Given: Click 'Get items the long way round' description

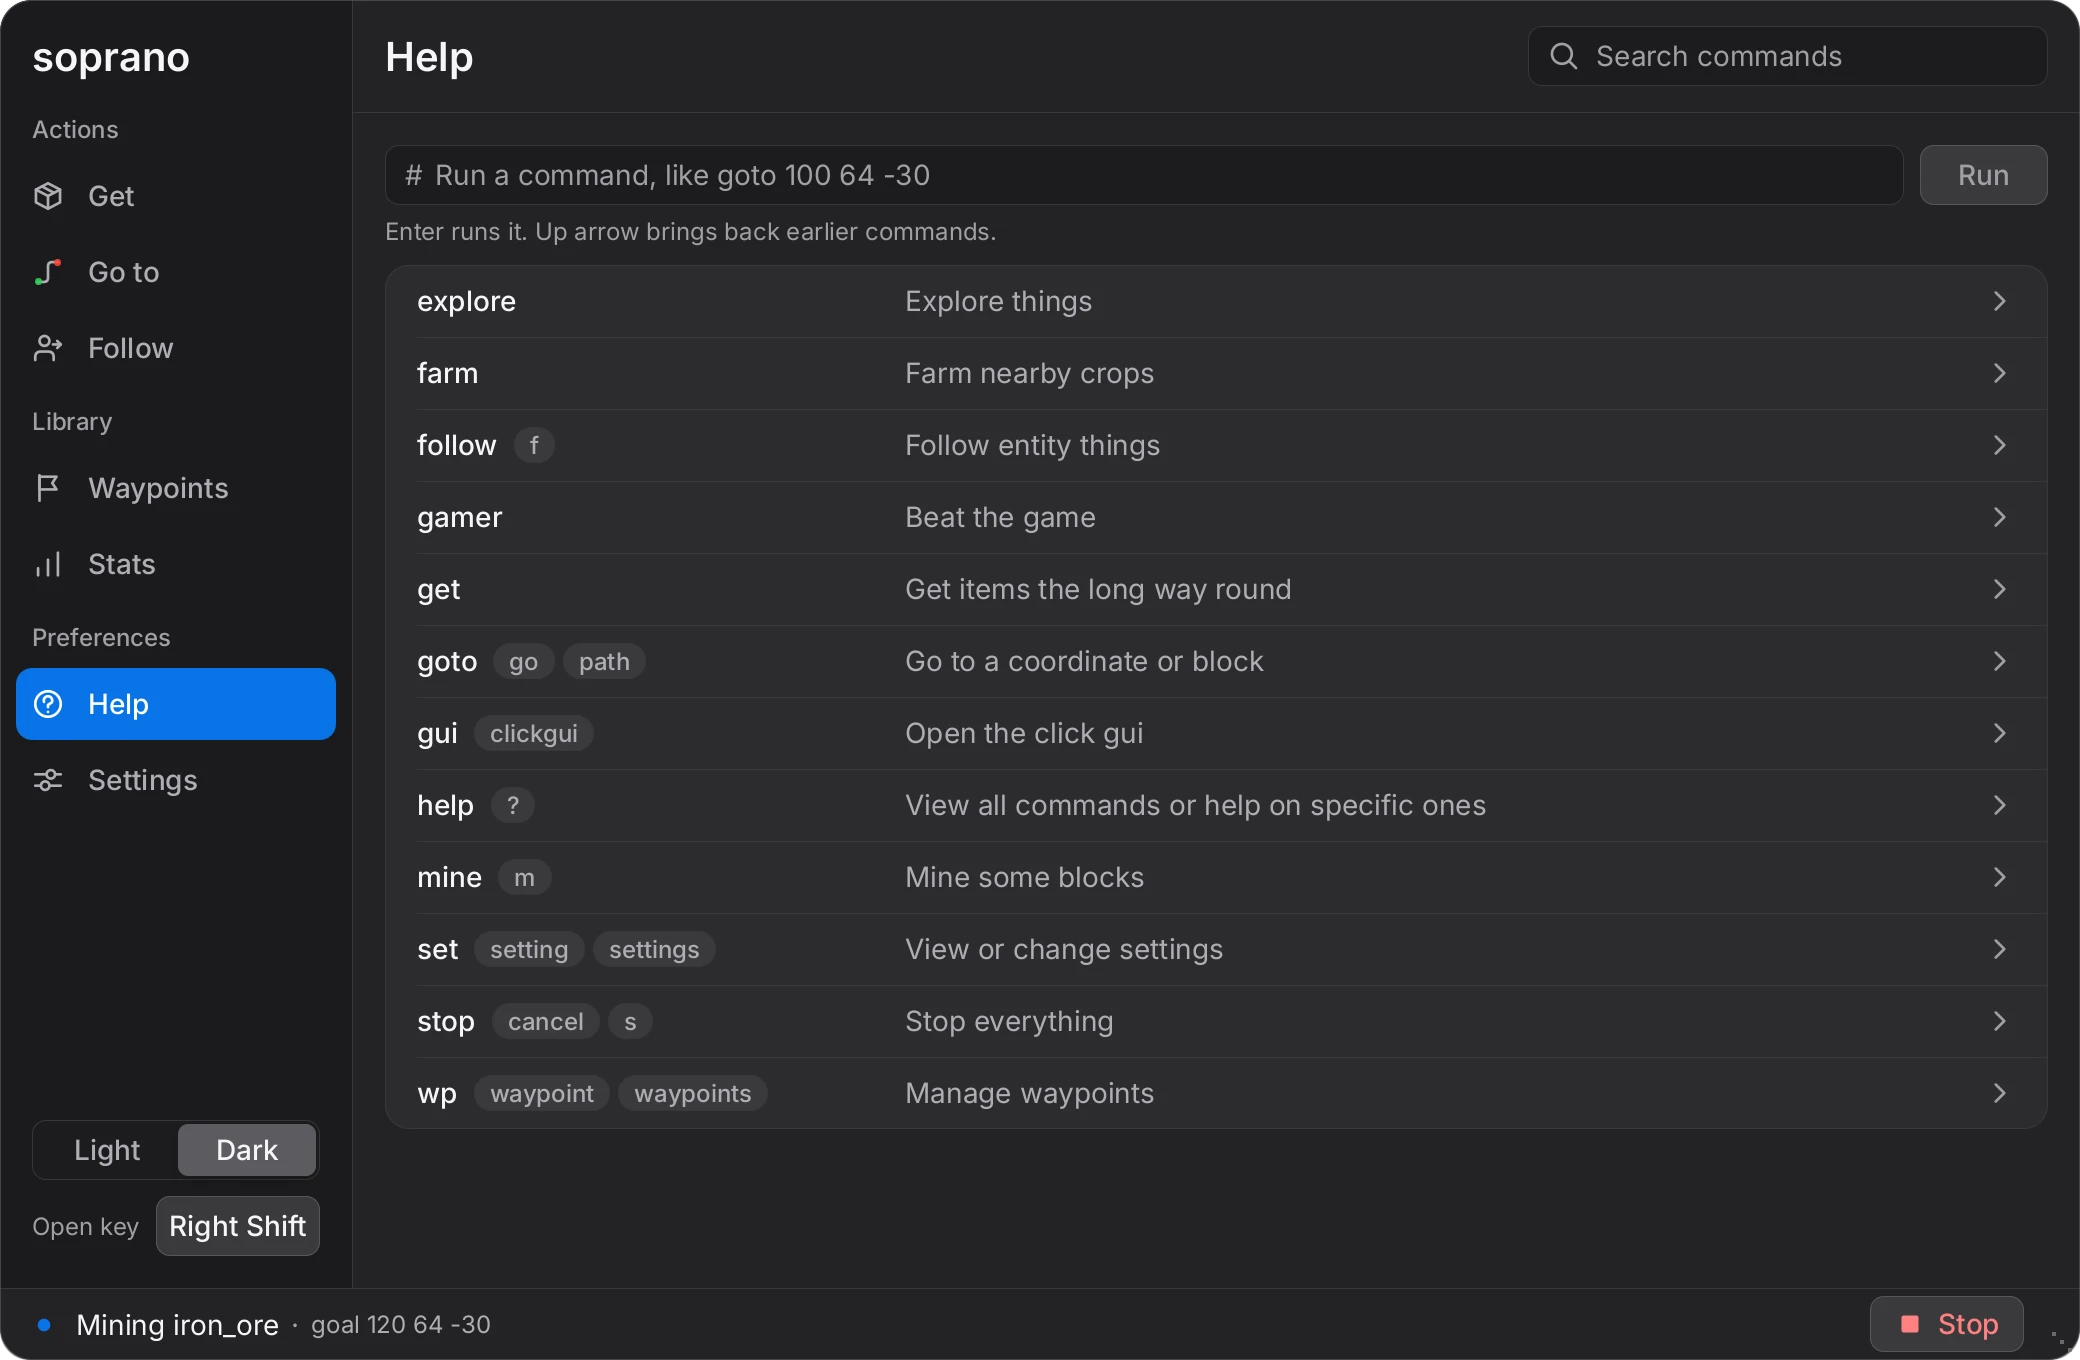Looking at the screenshot, I should point(1098,589).
